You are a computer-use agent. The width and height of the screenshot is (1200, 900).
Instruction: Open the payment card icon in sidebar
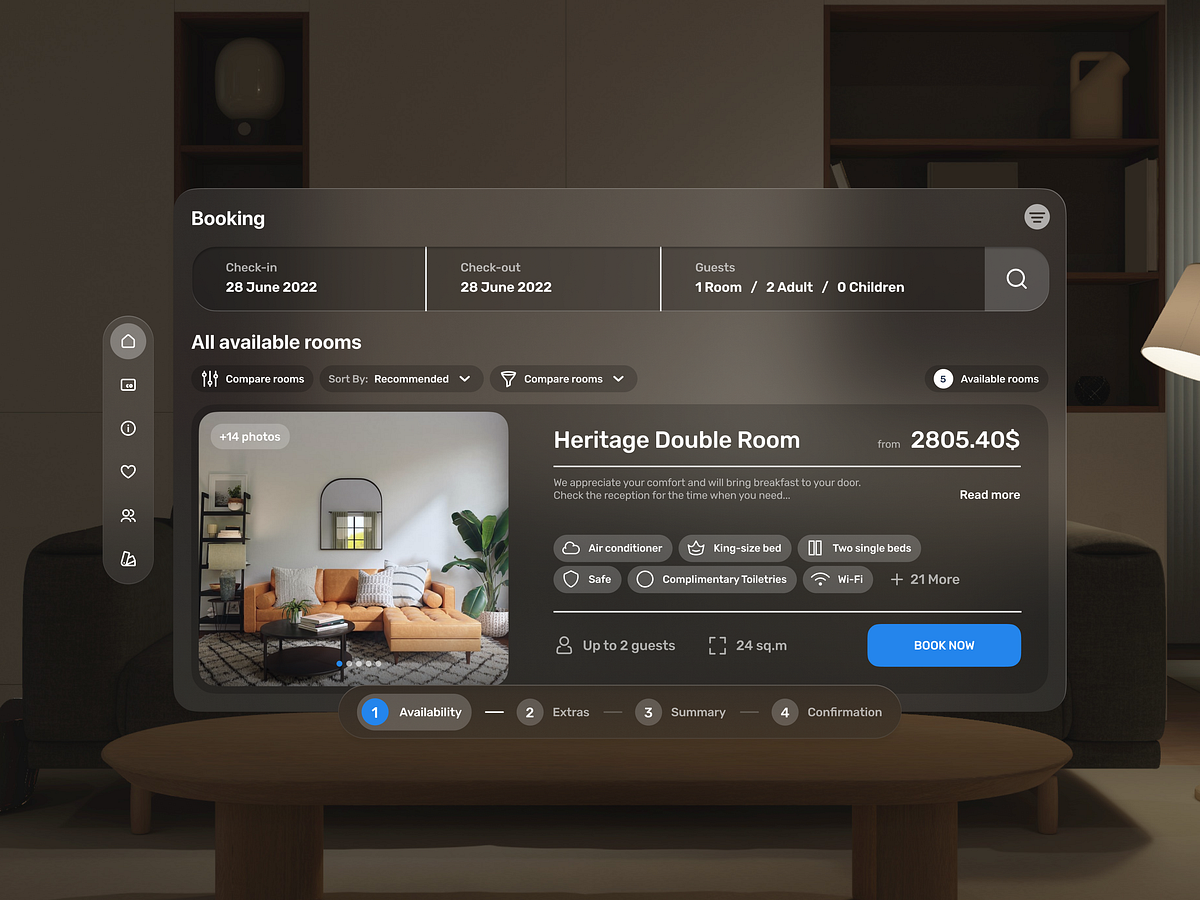tap(128, 384)
